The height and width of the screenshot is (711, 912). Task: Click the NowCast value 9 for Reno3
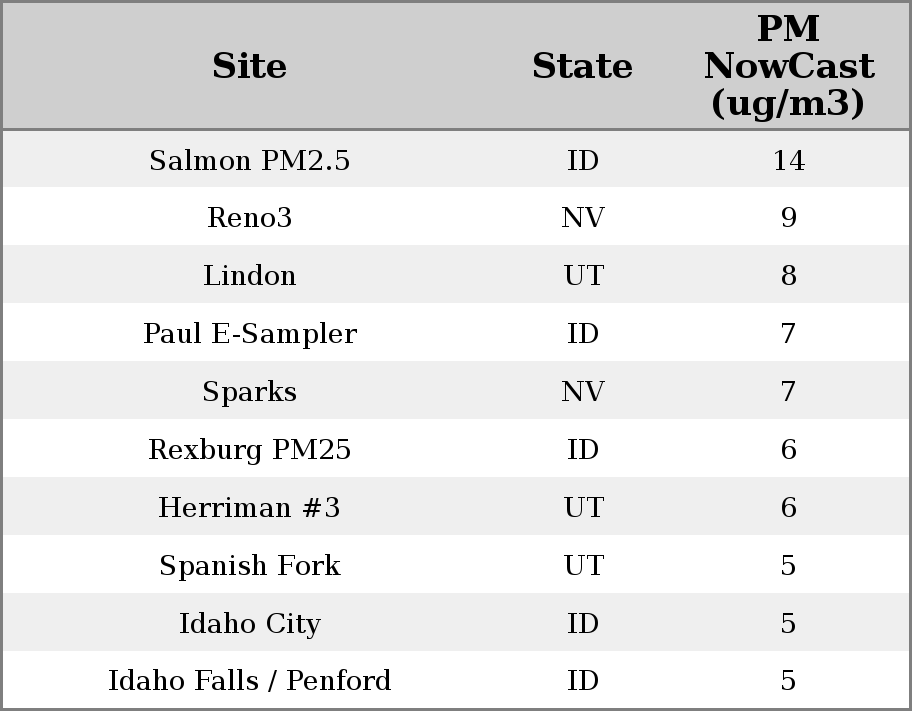pyautogui.click(x=788, y=218)
